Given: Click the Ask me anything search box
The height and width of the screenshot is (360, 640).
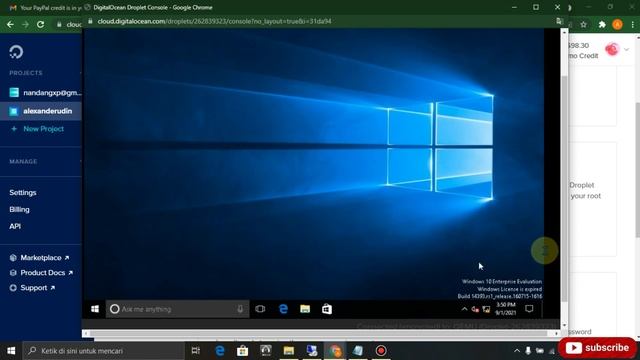Looking at the screenshot, I should point(177,309).
